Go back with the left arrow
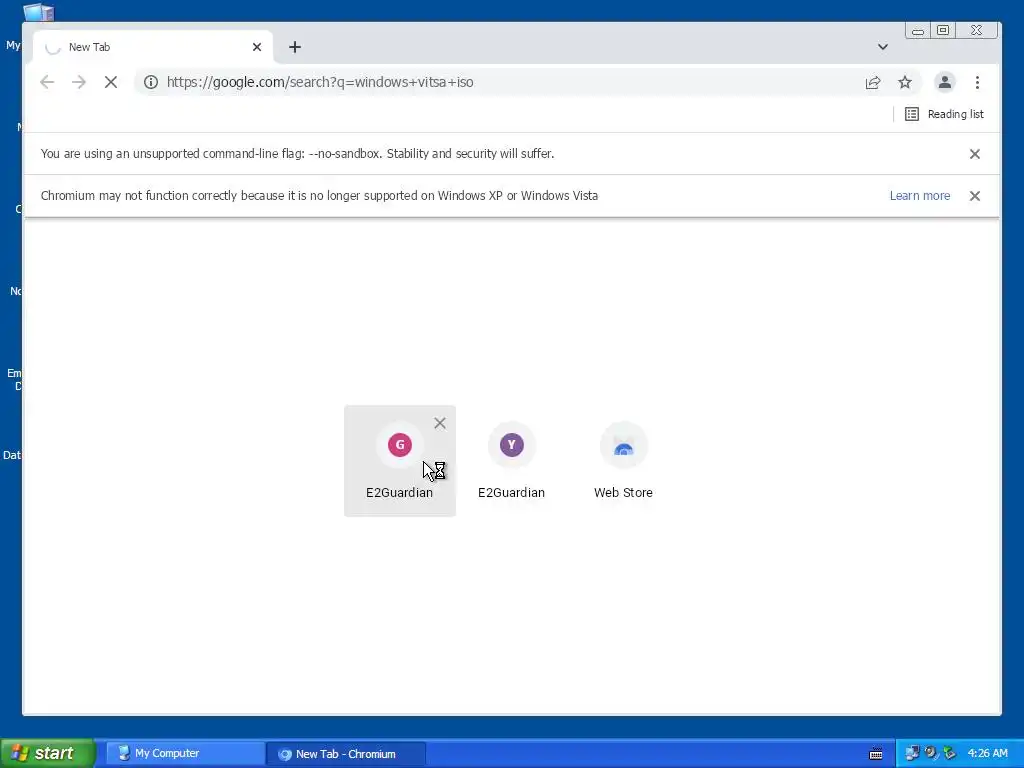1024x768 pixels. (x=47, y=82)
